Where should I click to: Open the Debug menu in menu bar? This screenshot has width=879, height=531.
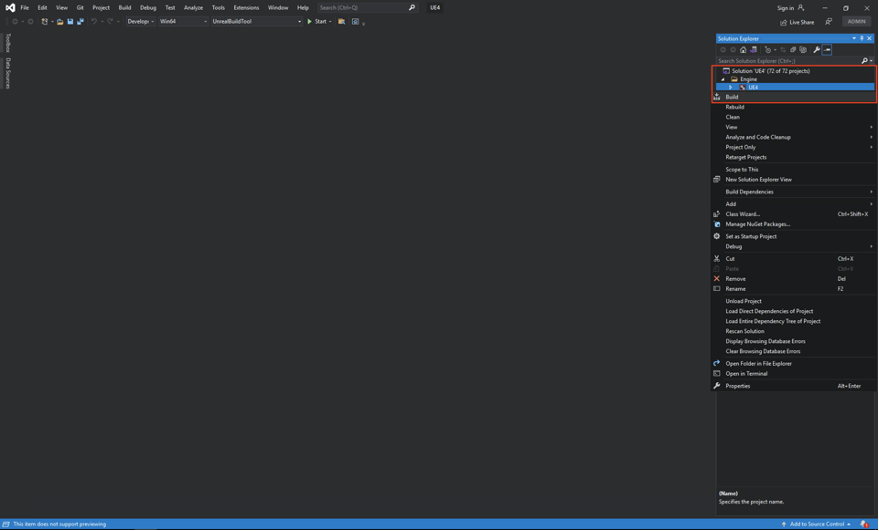click(x=148, y=8)
